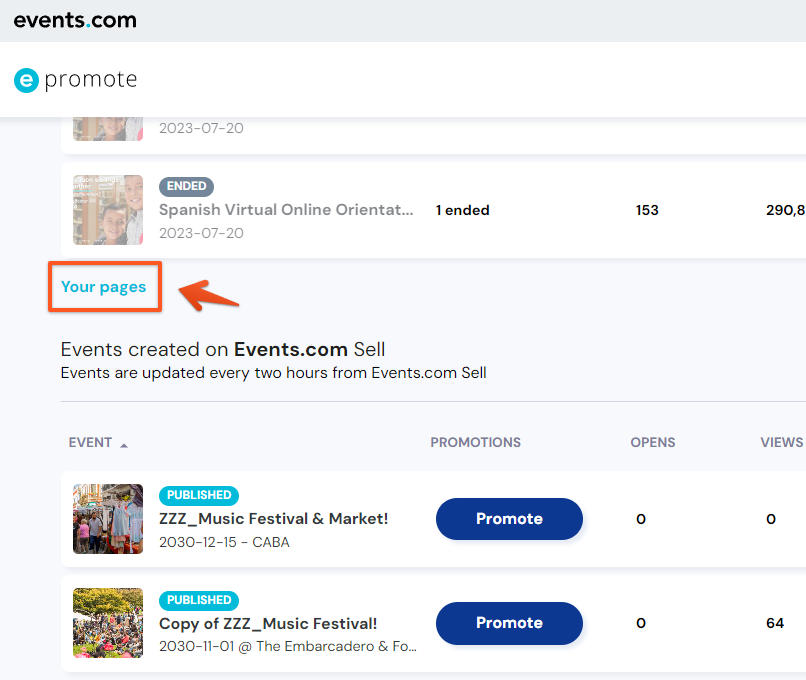Click the PUBLISHED badge on ZZZ_Music Festival & Market!
The width and height of the screenshot is (806, 680).
click(199, 495)
